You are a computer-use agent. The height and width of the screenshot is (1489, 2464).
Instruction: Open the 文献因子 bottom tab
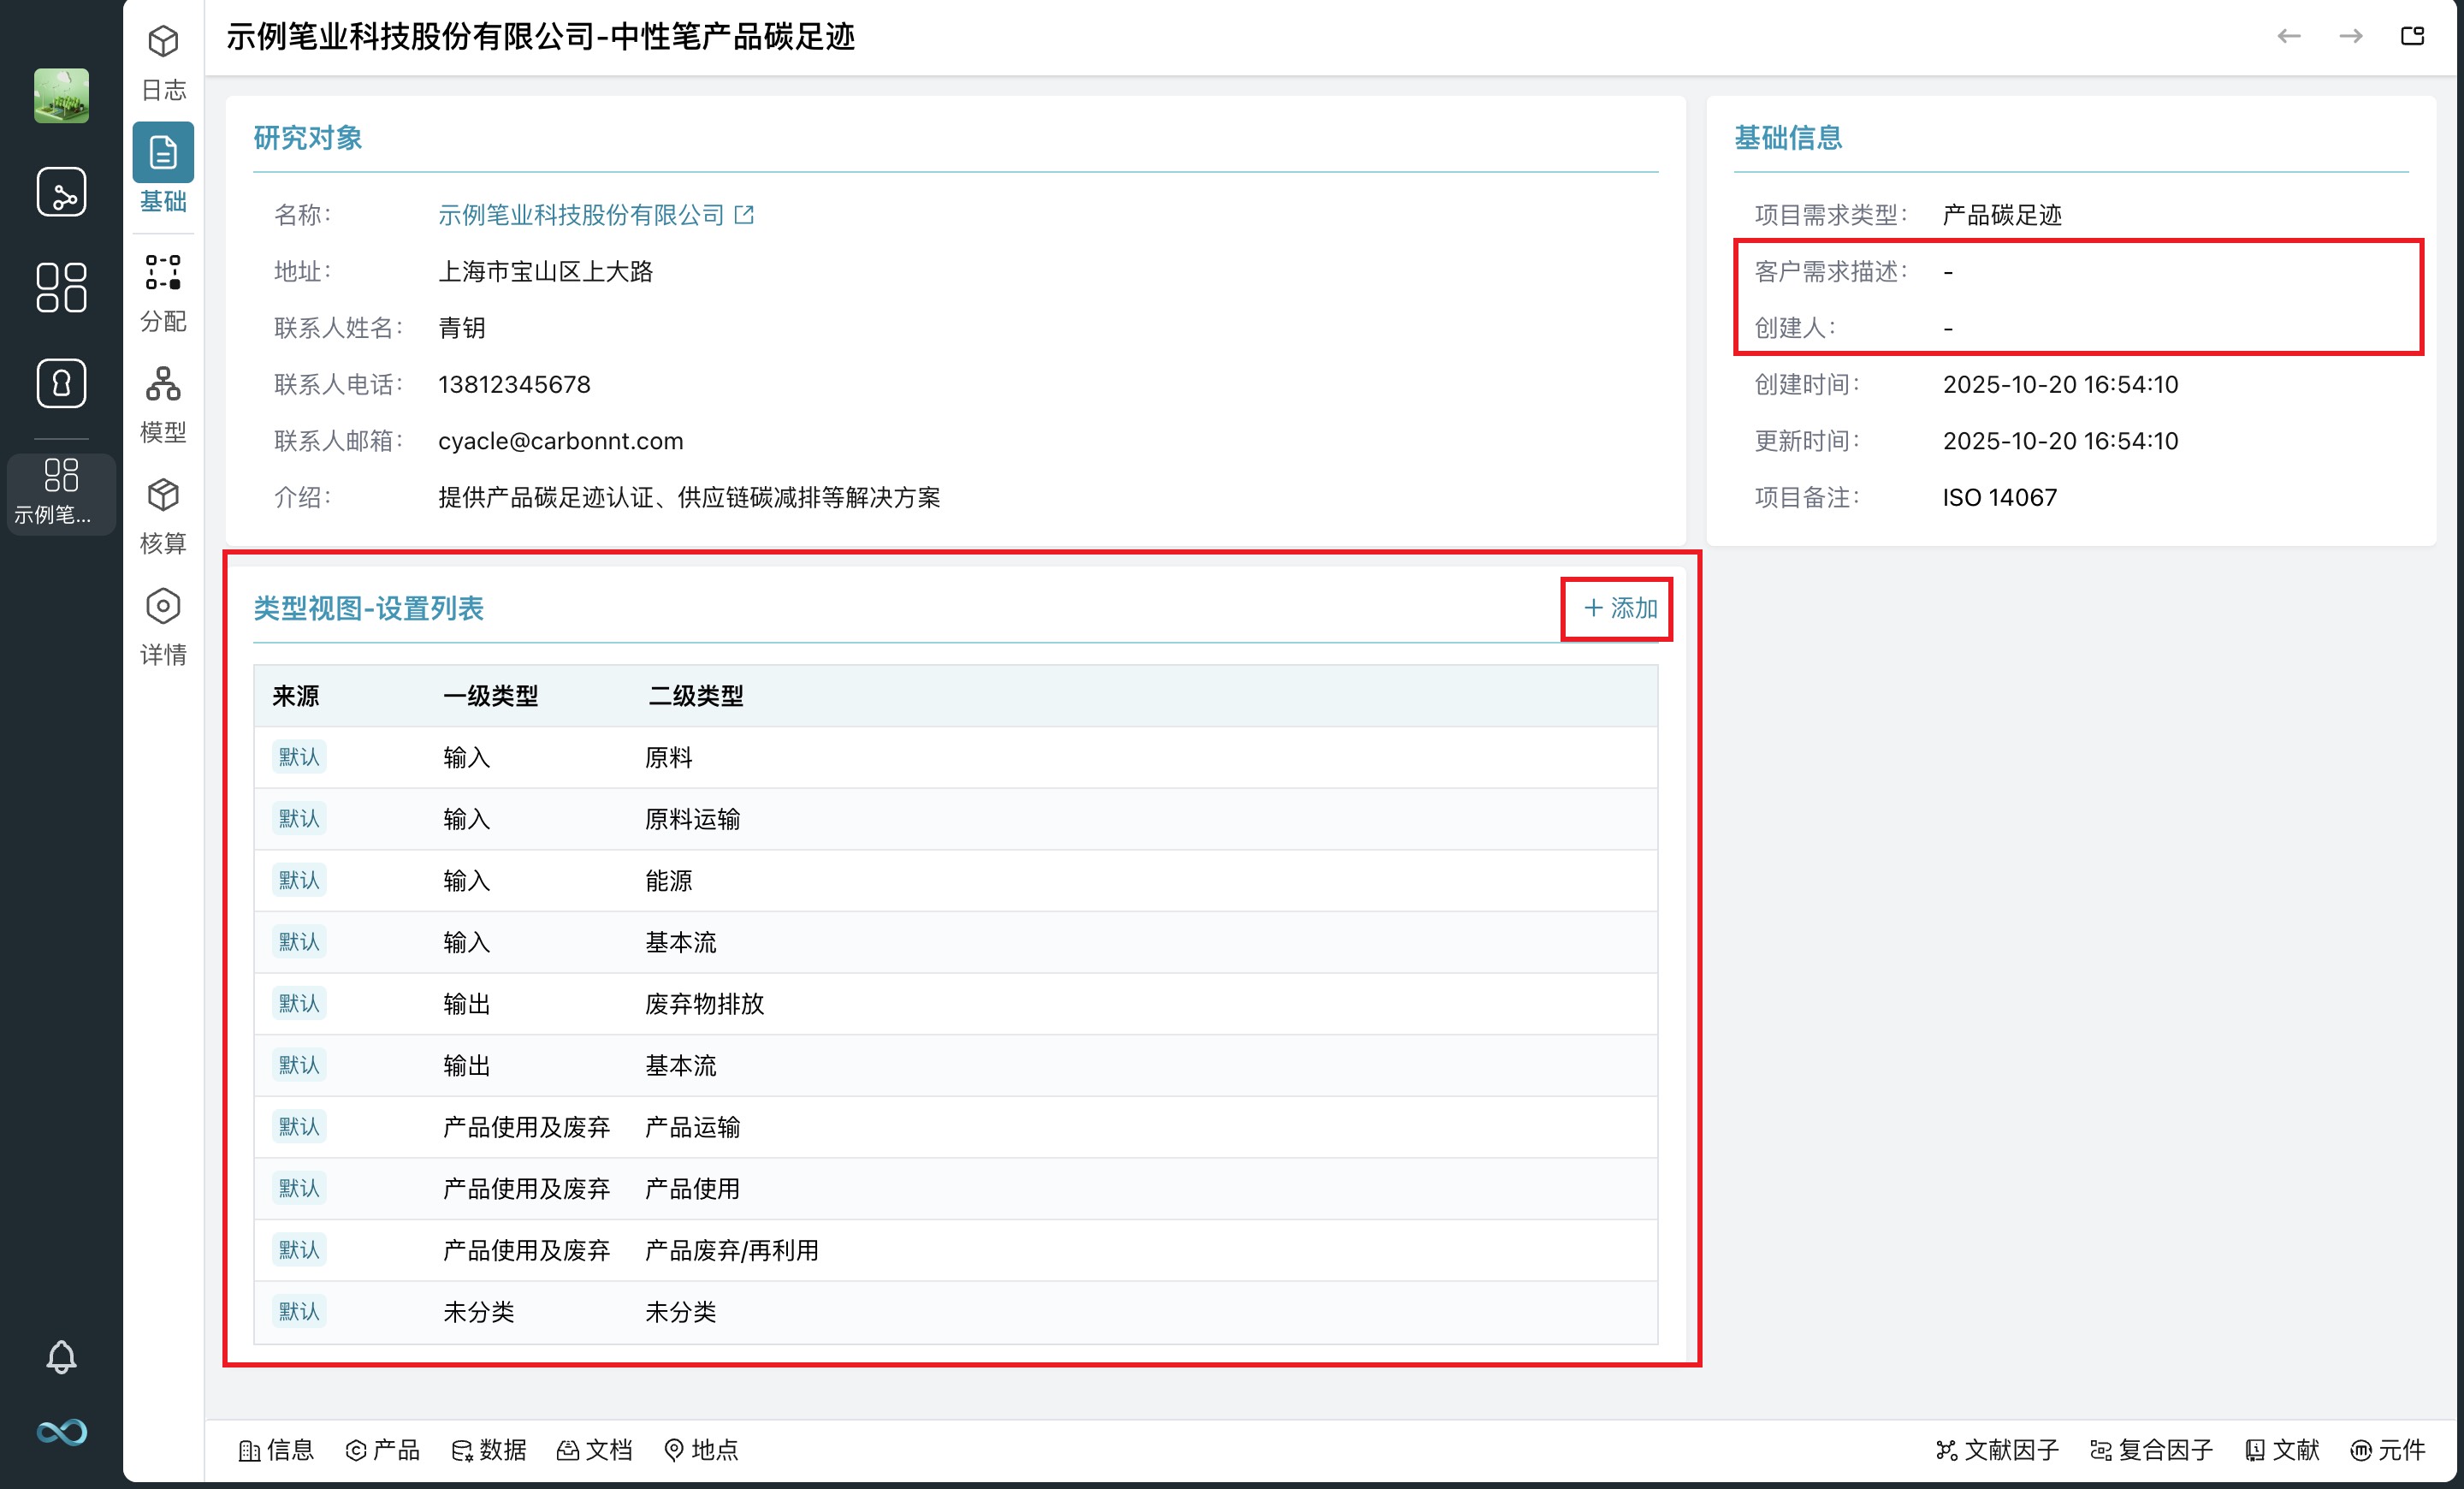(x=1996, y=1450)
